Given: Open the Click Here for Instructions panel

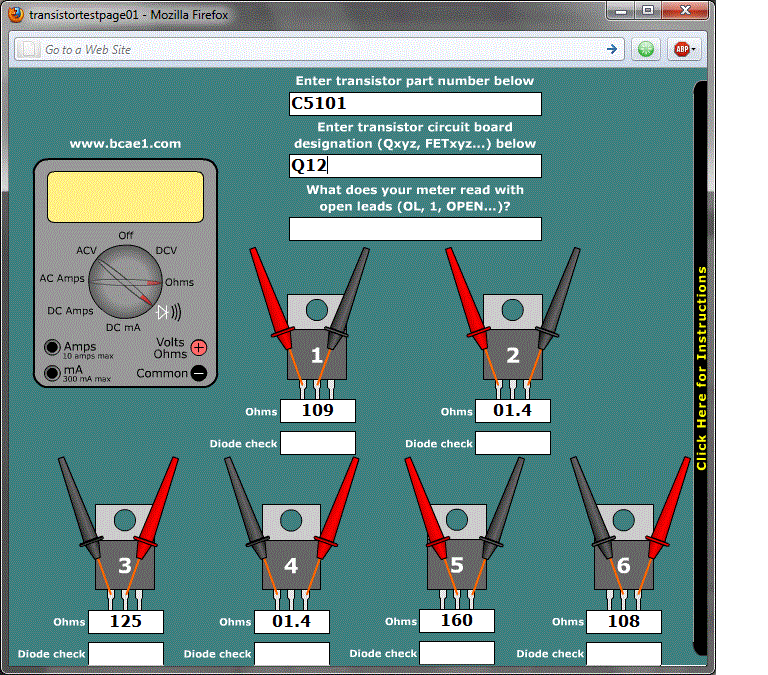Looking at the screenshot, I should click(x=701, y=368).
